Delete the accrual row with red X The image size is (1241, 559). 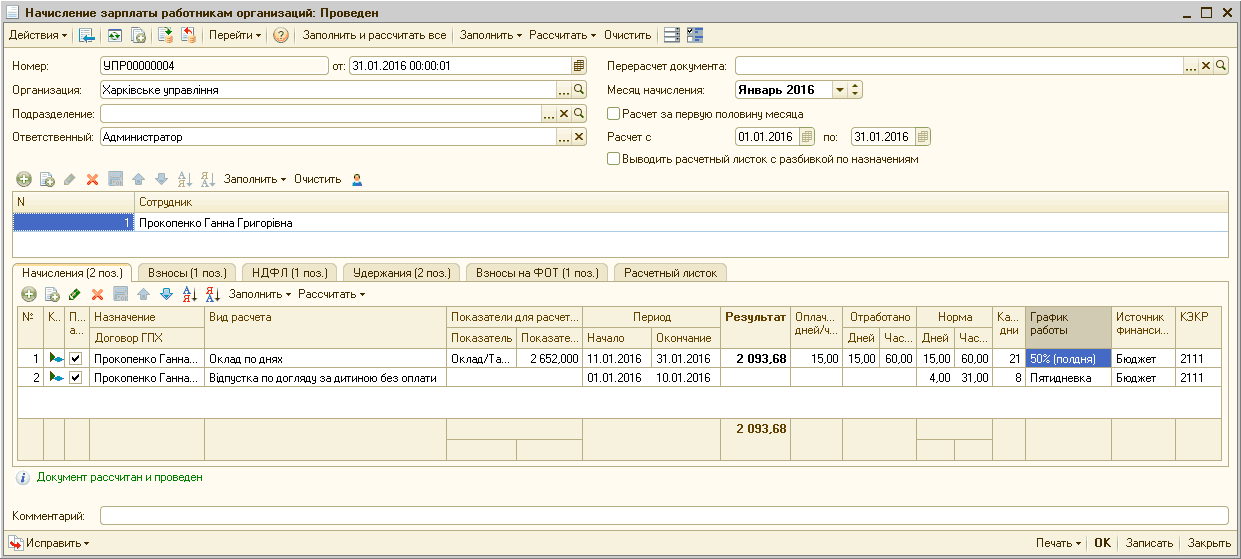tap(98, 294)
